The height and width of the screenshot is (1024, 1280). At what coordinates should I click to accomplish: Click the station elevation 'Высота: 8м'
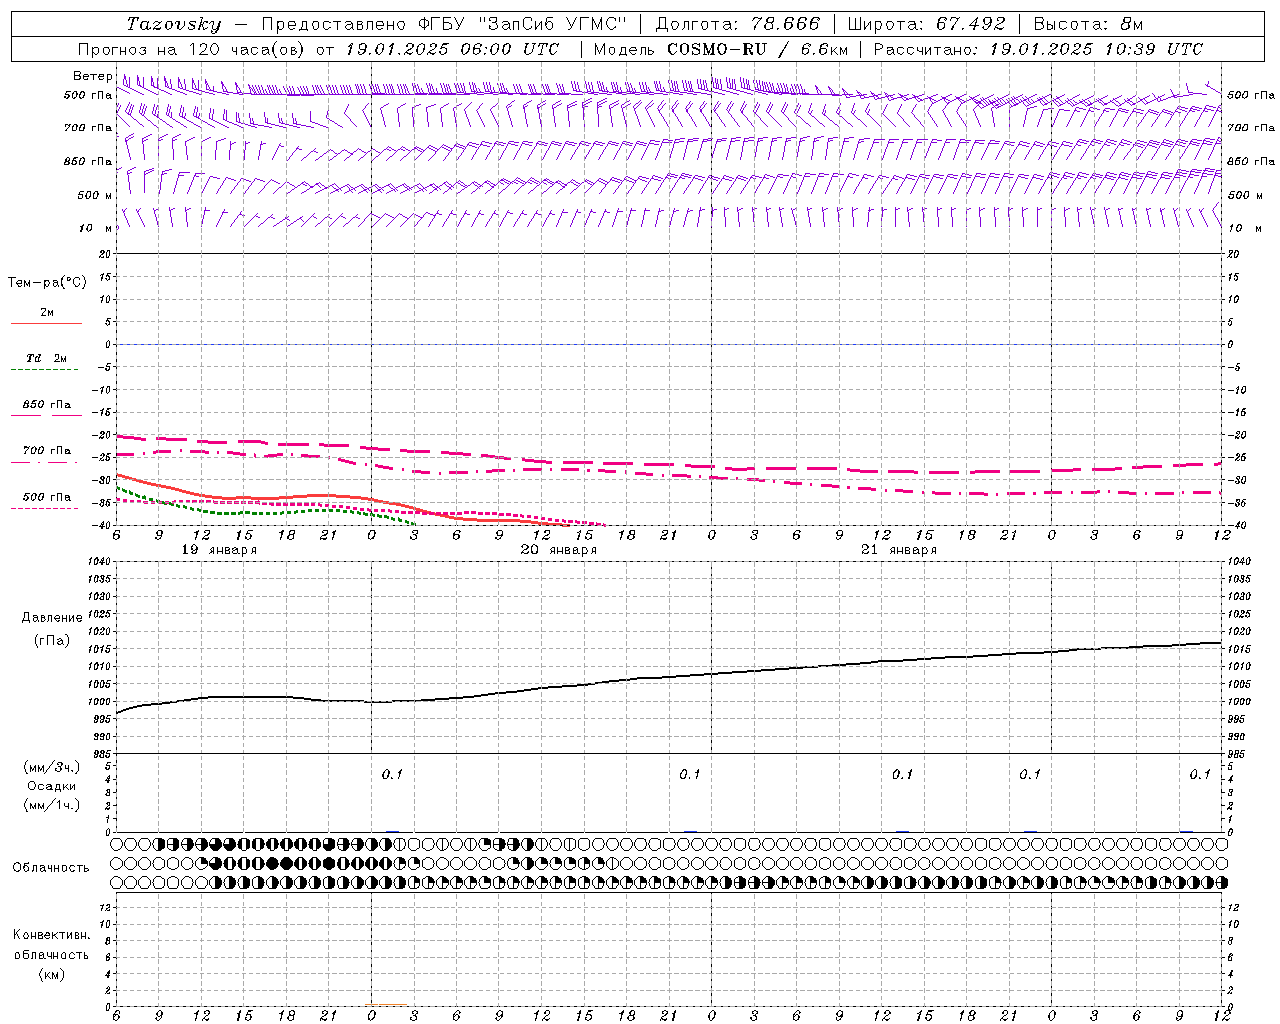(x=1088, y=24)
